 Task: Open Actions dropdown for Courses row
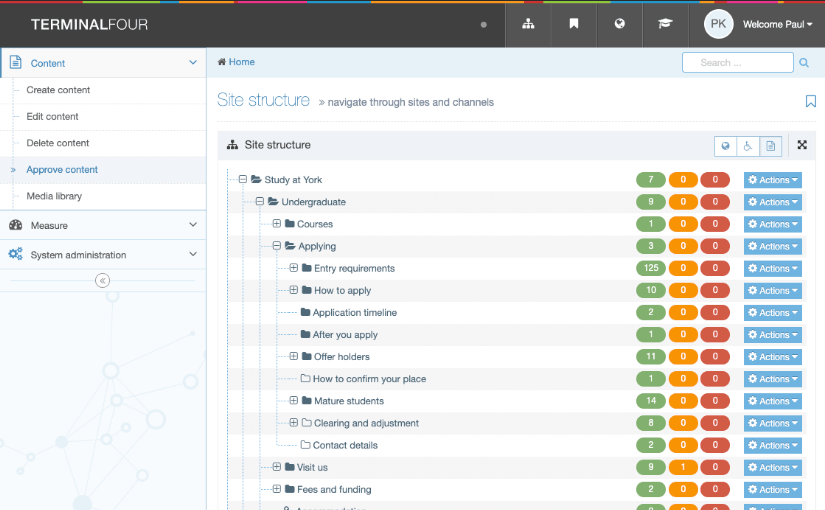(x=772, y=224)
